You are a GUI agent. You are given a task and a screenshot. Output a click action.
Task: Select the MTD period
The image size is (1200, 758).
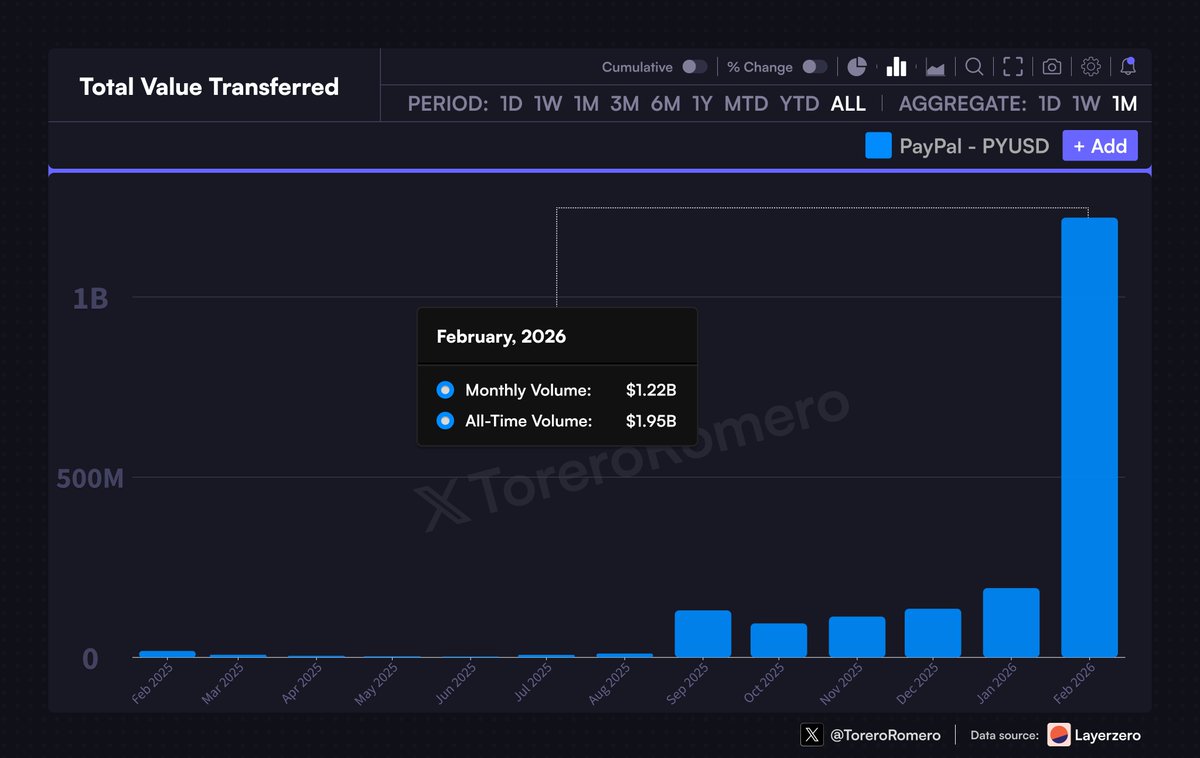point(746,104)
